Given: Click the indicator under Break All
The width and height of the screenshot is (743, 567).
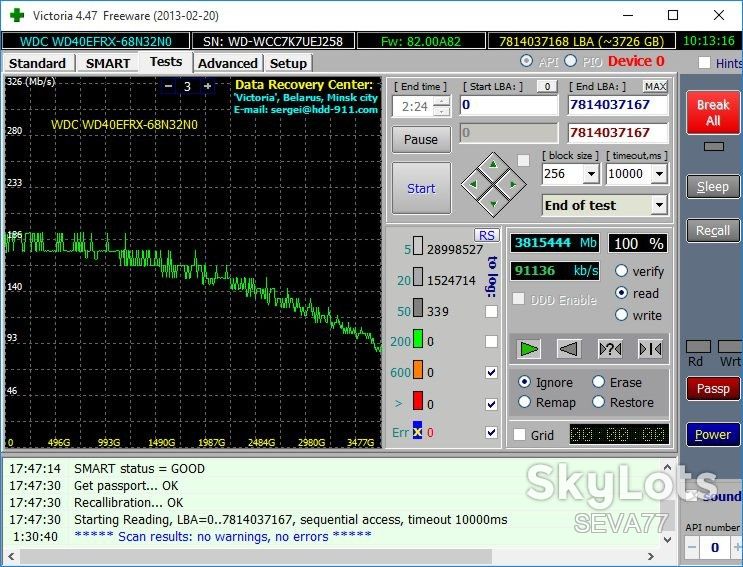Looking at the screenshot, I should click(x=713, y=146).
